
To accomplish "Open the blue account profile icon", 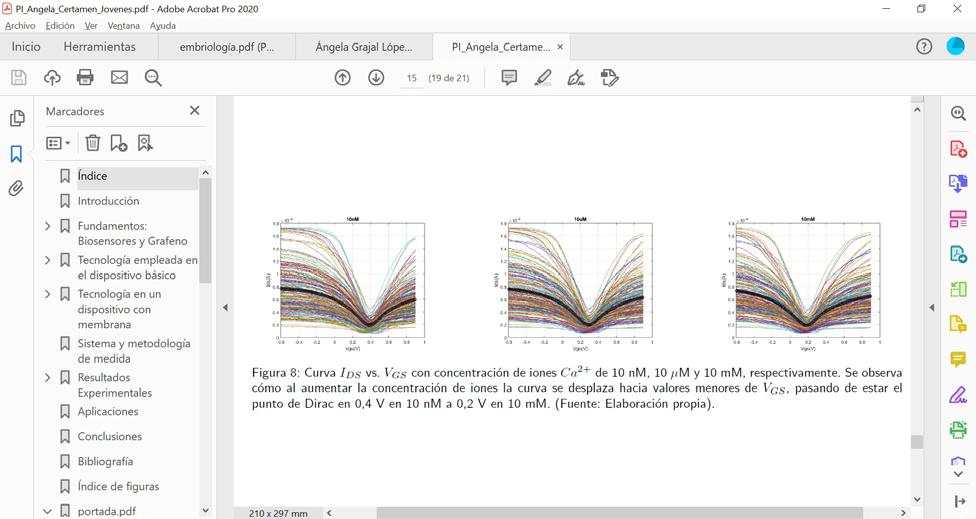I will [955, 46].
